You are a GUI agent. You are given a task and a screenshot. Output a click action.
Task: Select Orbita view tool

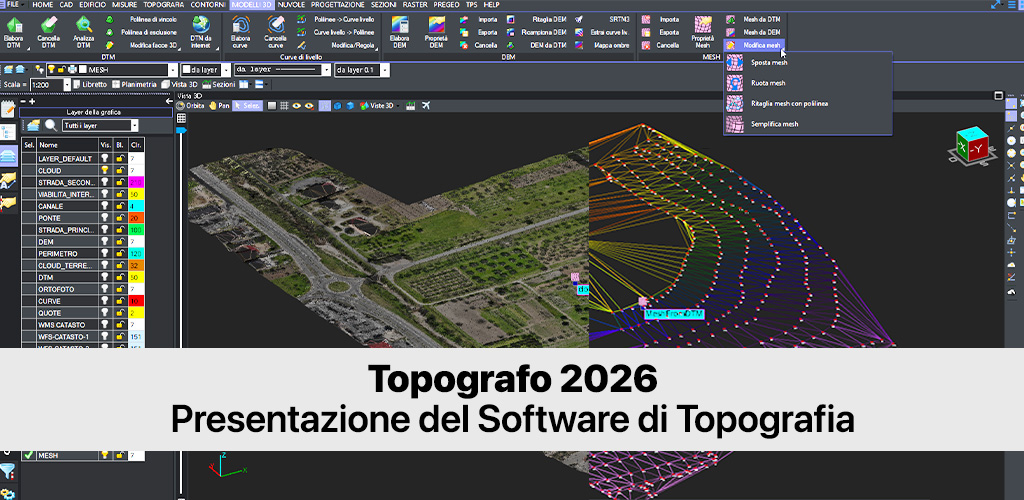(x=190, y=105)
